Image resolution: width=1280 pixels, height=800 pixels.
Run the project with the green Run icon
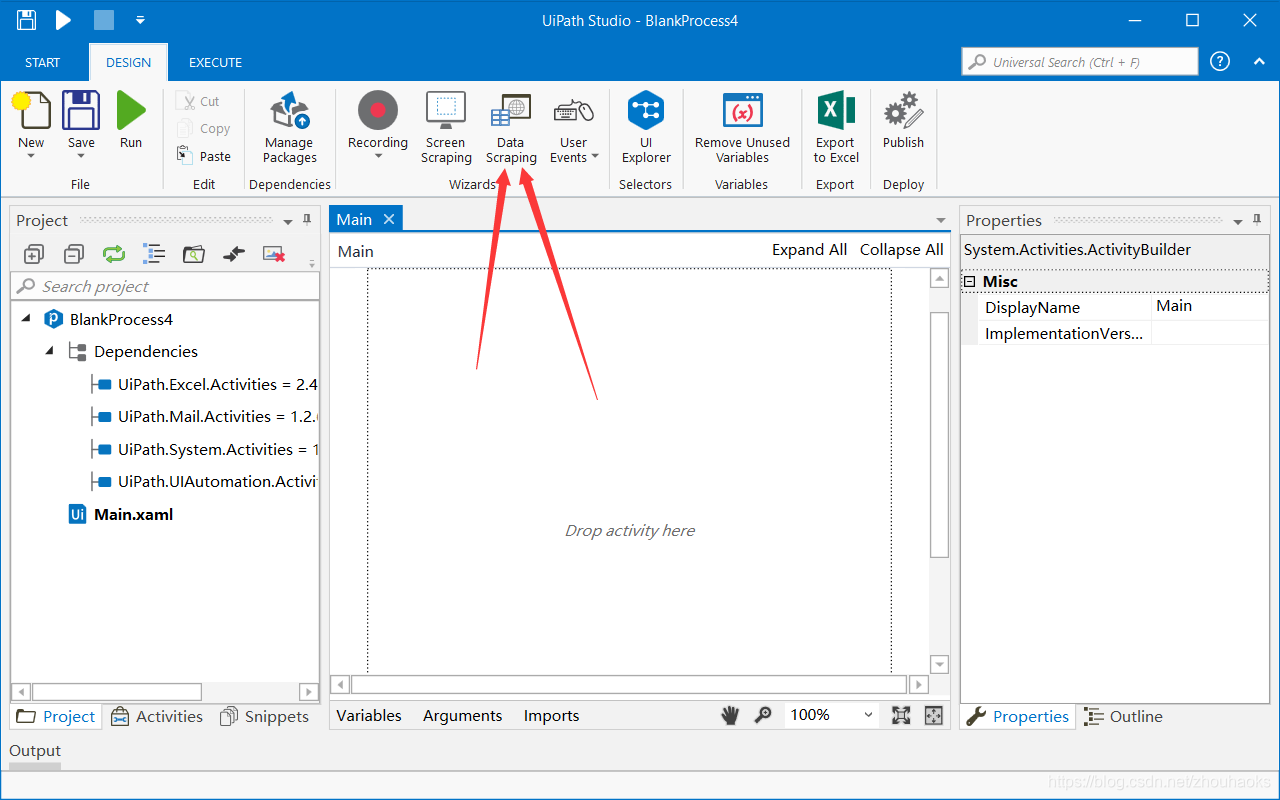pos(131,110)
